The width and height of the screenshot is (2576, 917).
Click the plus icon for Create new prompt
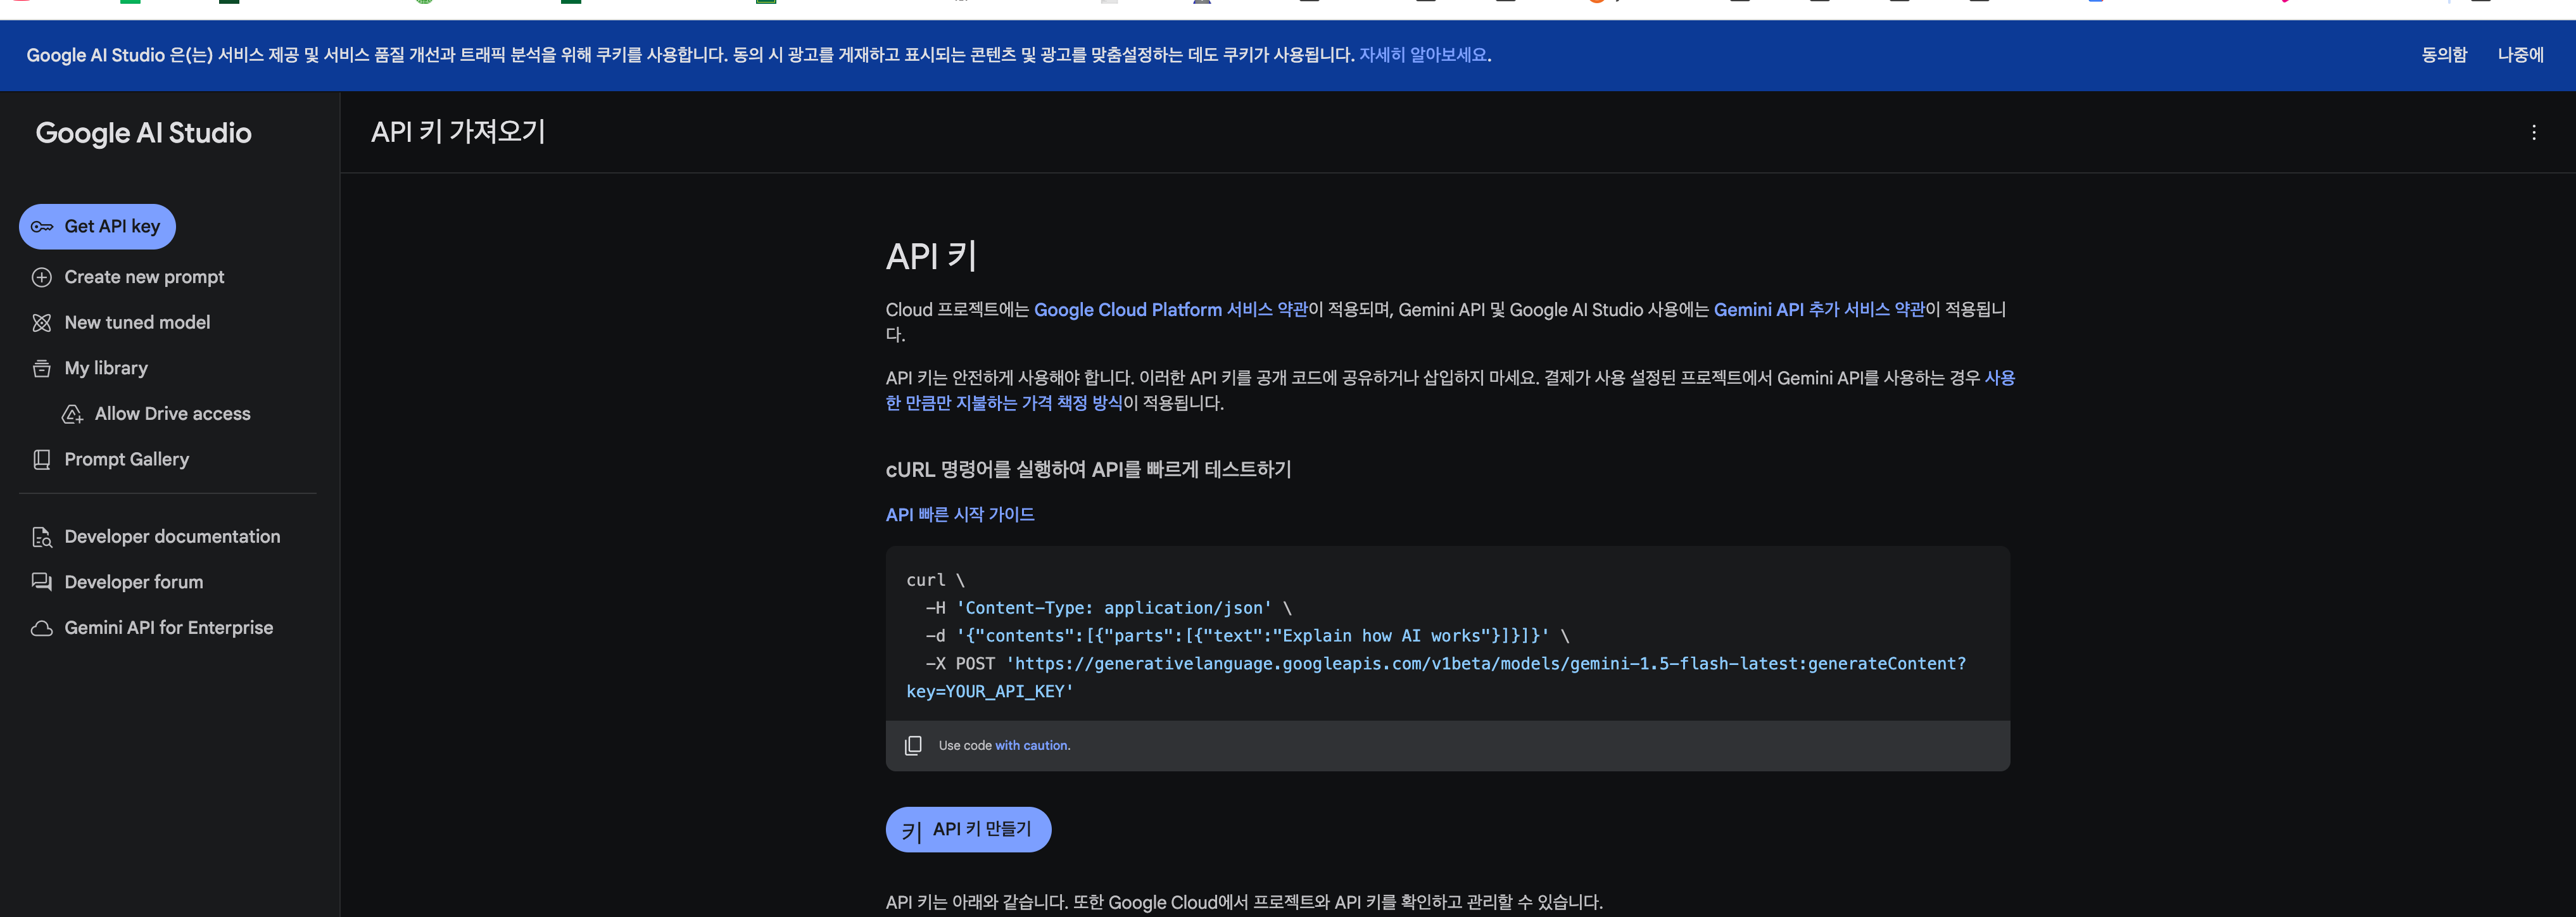(x=42, y=277)
